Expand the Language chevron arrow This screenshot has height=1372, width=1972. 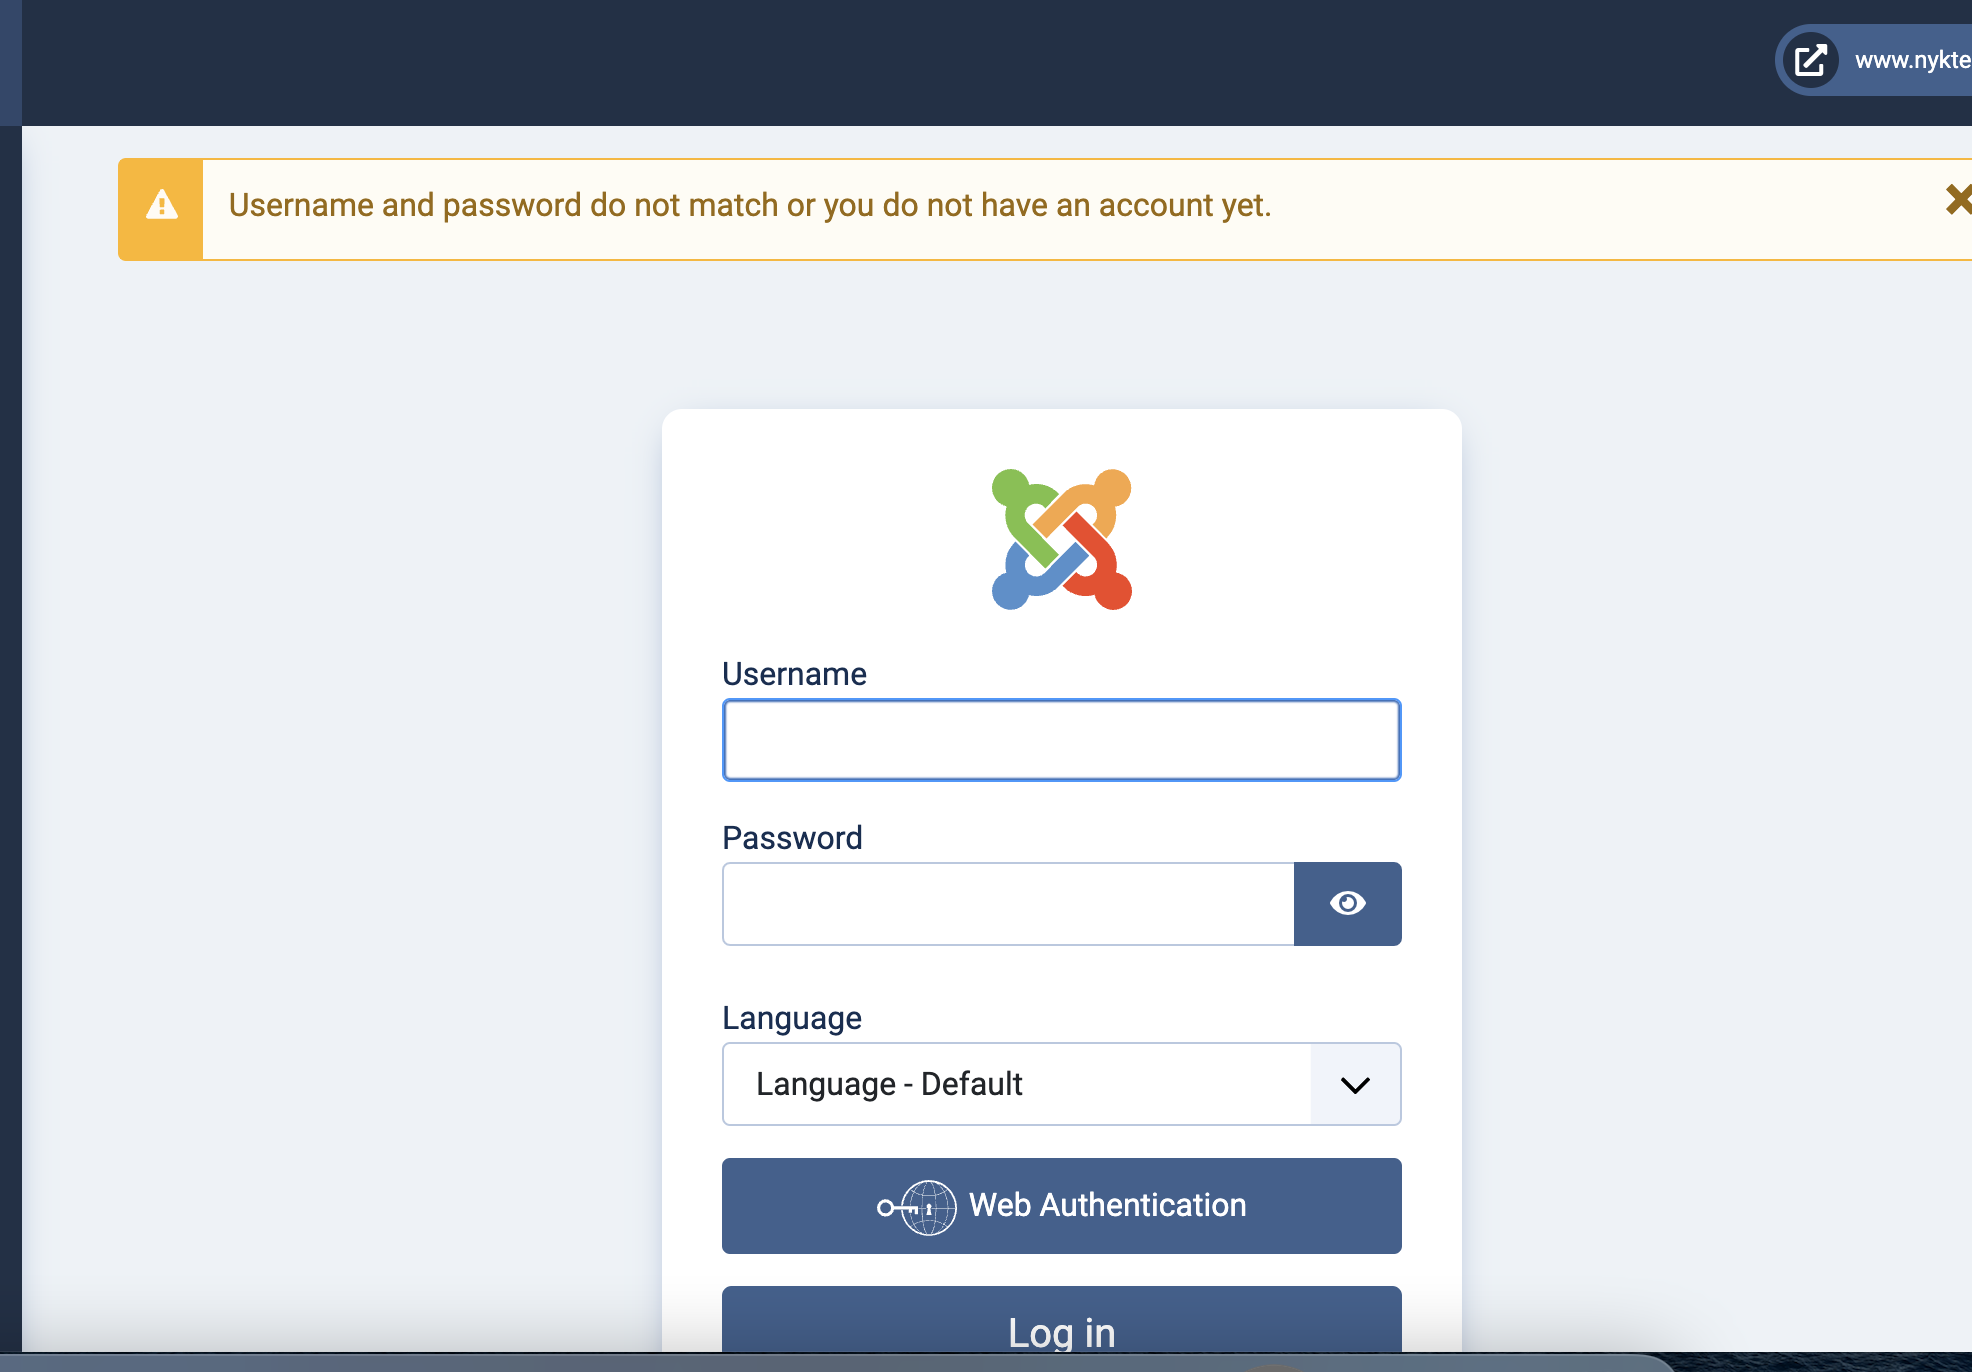[1355, 1085]
